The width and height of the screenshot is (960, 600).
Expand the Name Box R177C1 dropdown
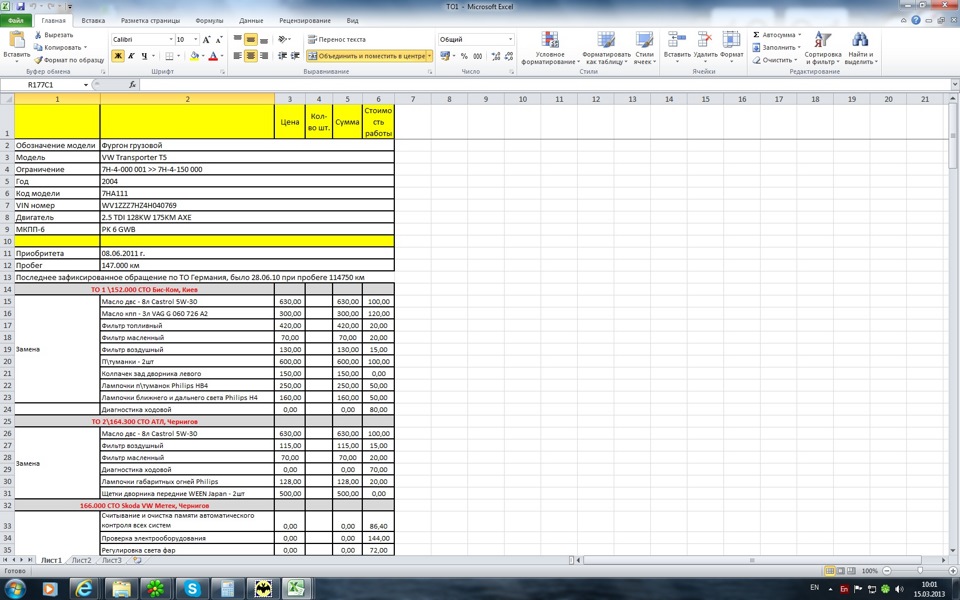point(86,84)
